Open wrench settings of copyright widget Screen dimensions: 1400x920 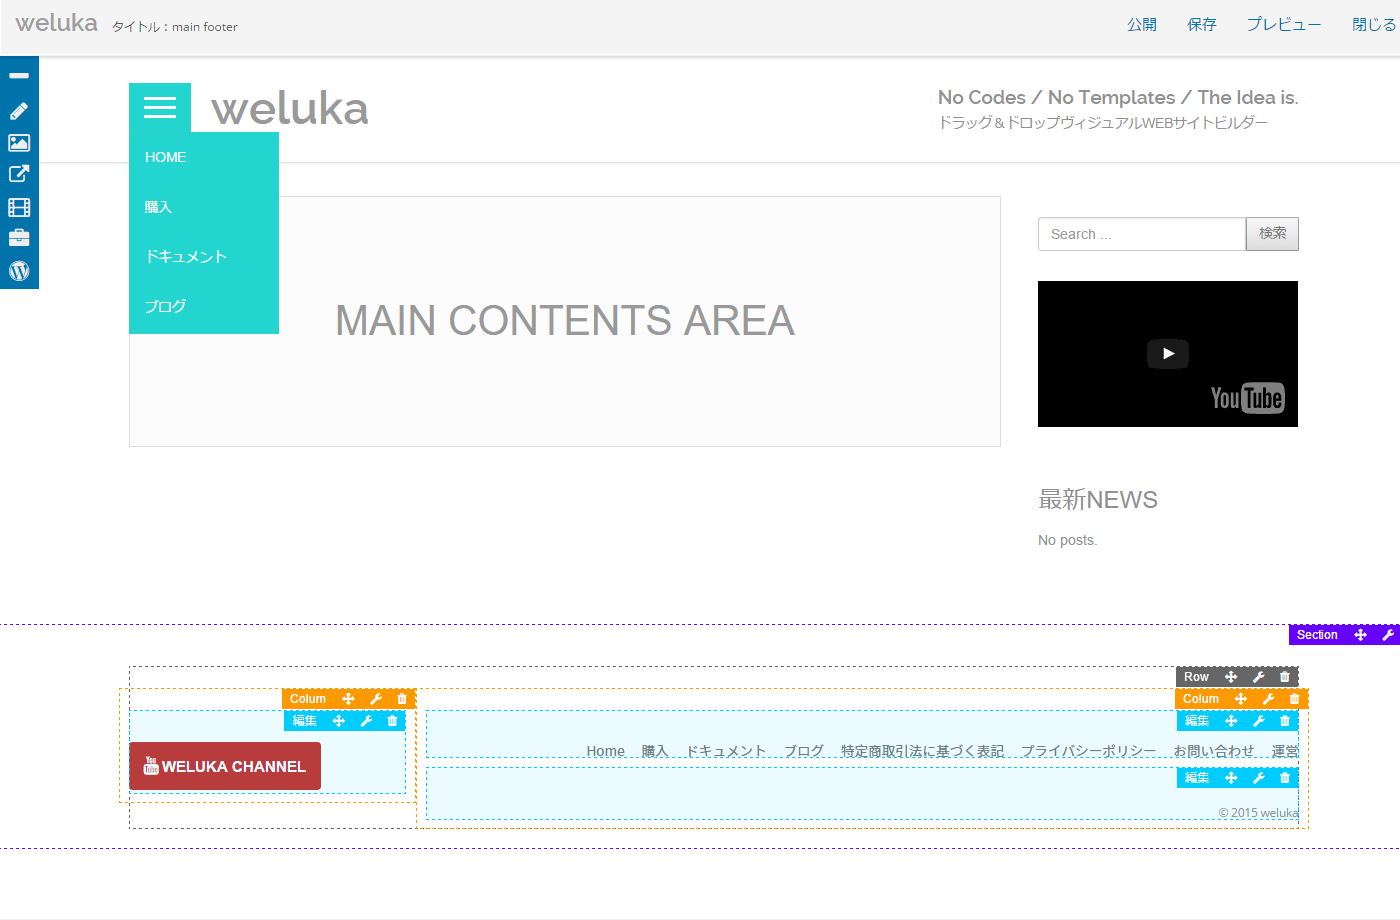click(x=1259, y=778)
